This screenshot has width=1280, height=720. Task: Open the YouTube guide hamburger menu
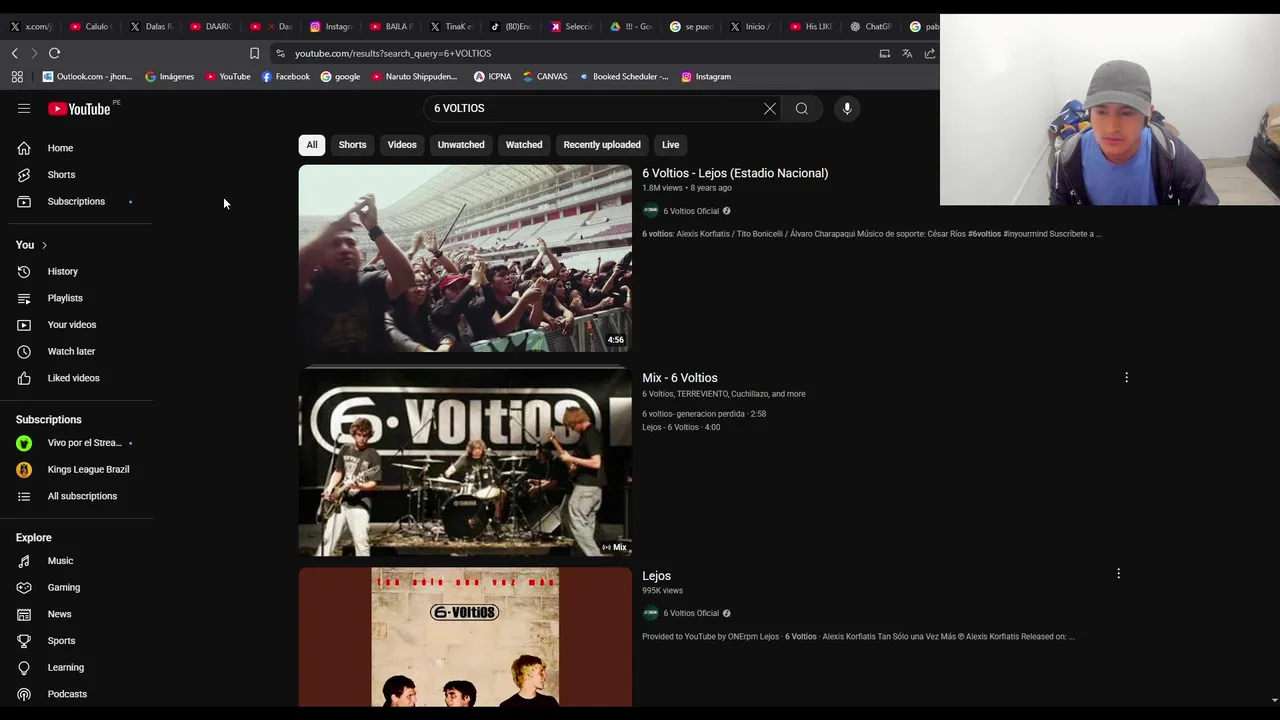click(x=24, y=108)
